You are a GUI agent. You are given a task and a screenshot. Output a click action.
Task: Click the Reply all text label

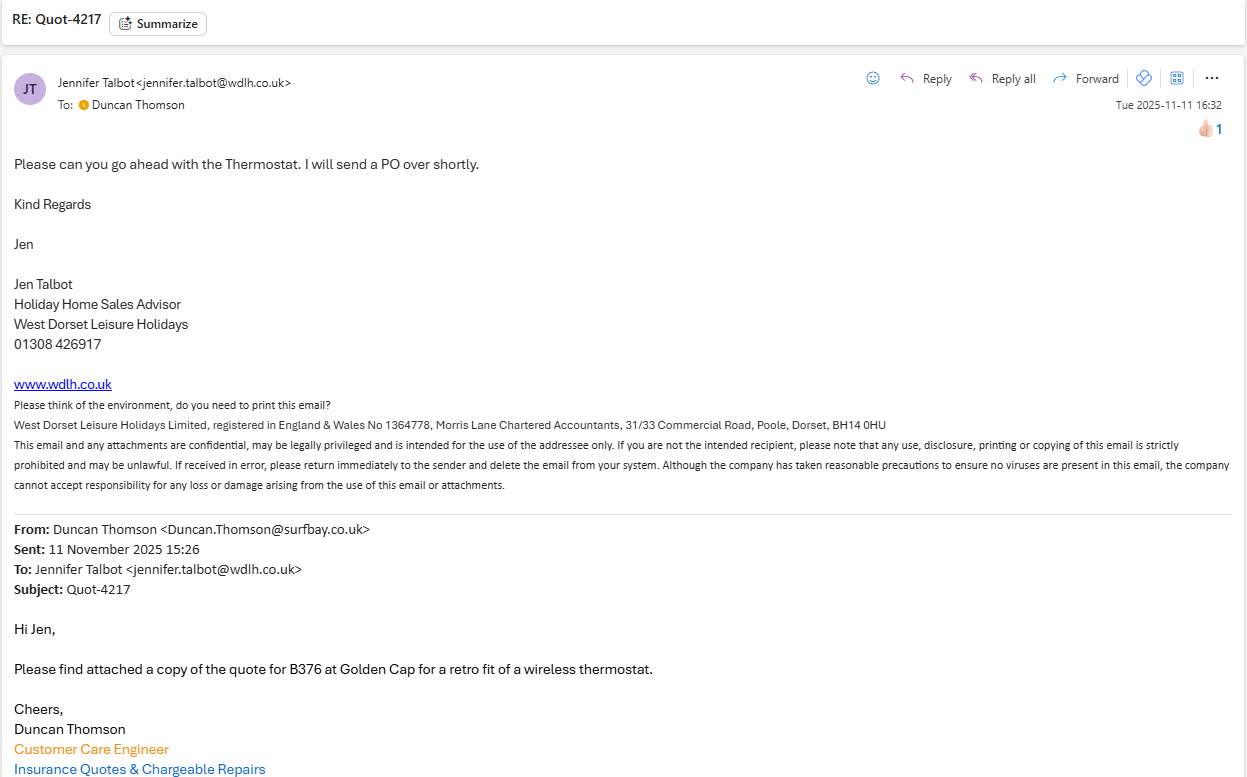pyautogui.click(x=1013, y=79)
